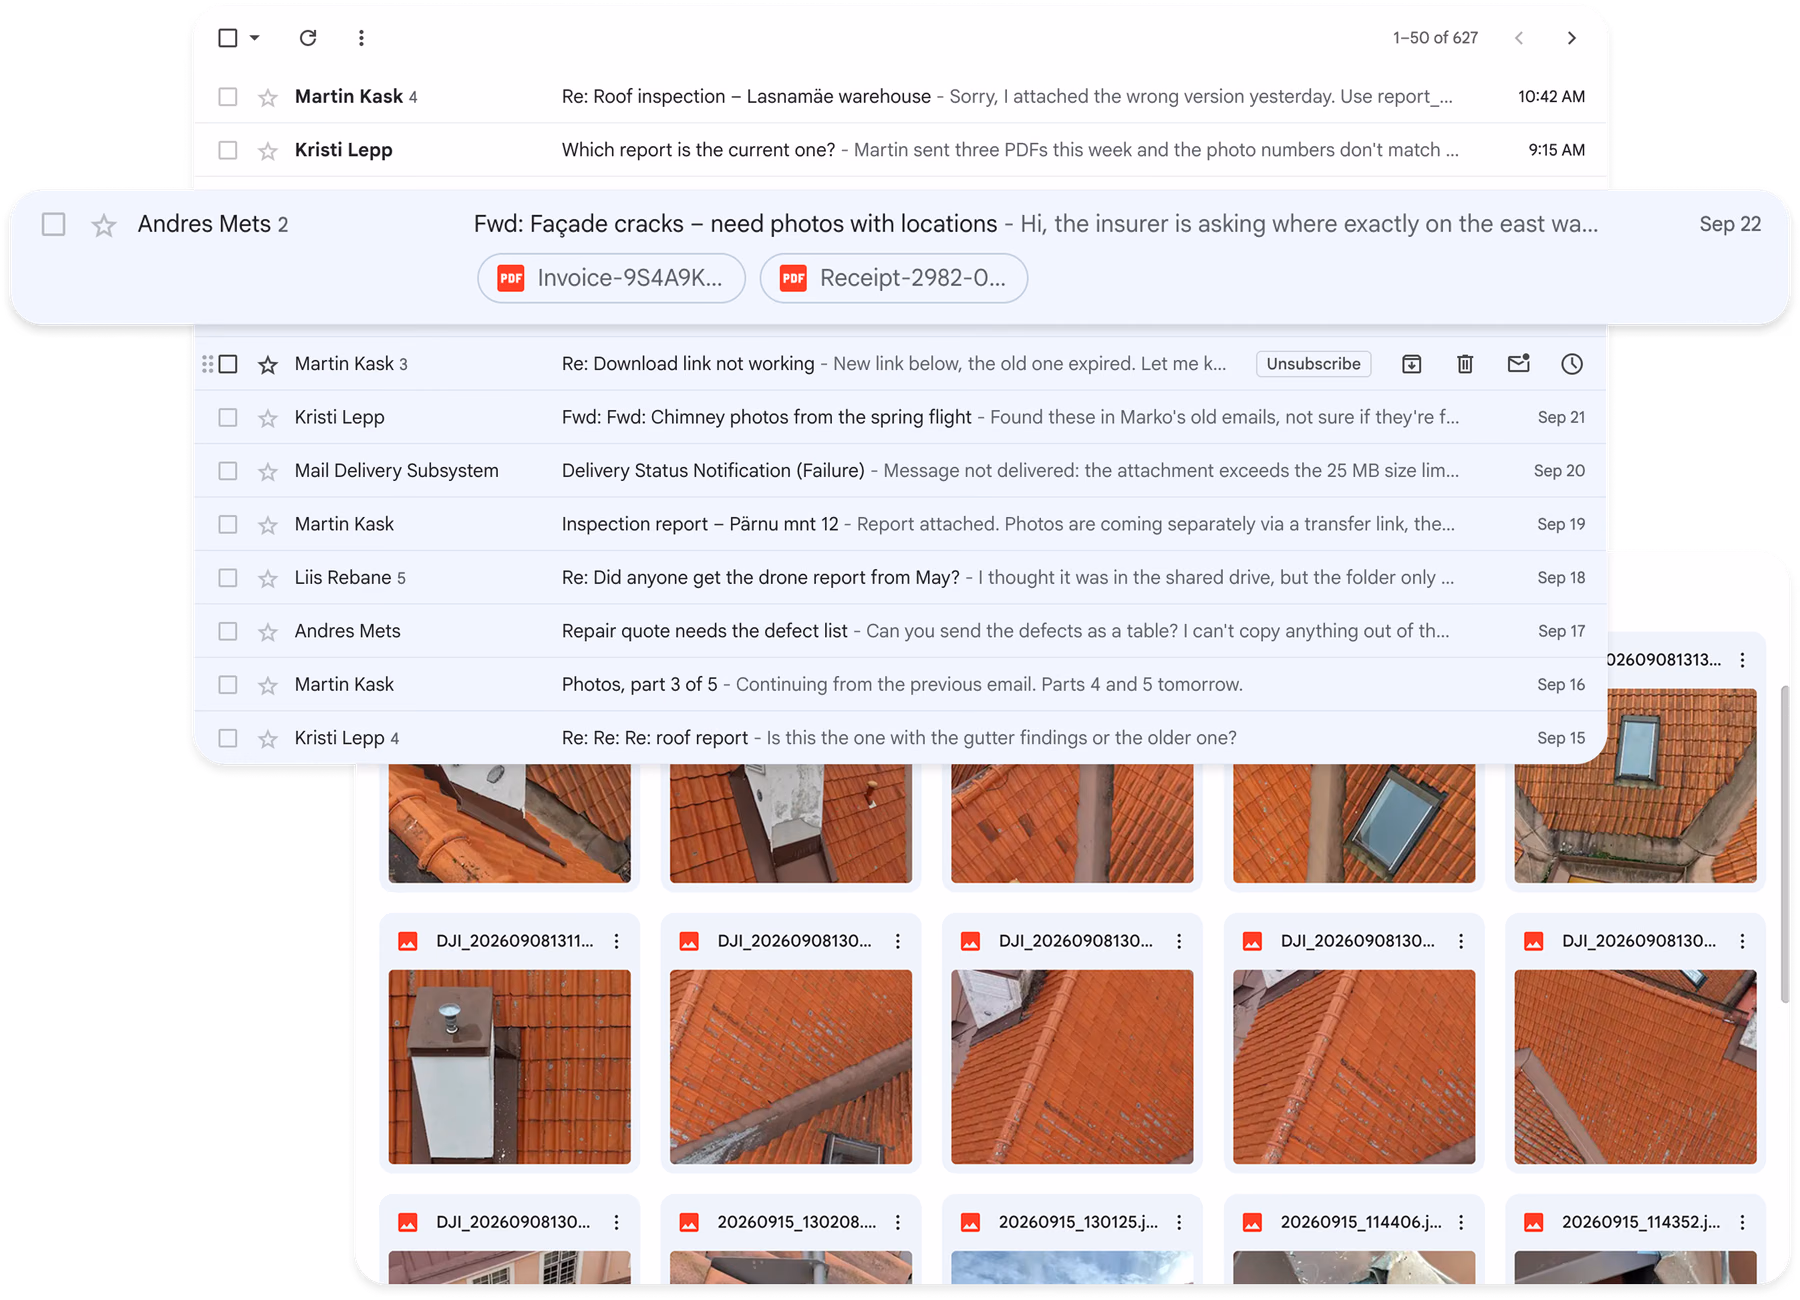Open options for 20260915_130208 photo
Viewport: 1800px width, 1300px height.
[898, 1222]
